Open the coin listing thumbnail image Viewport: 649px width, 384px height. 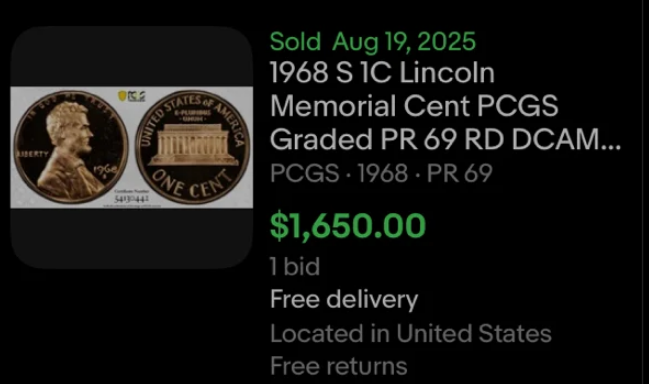tap(132, 147)
